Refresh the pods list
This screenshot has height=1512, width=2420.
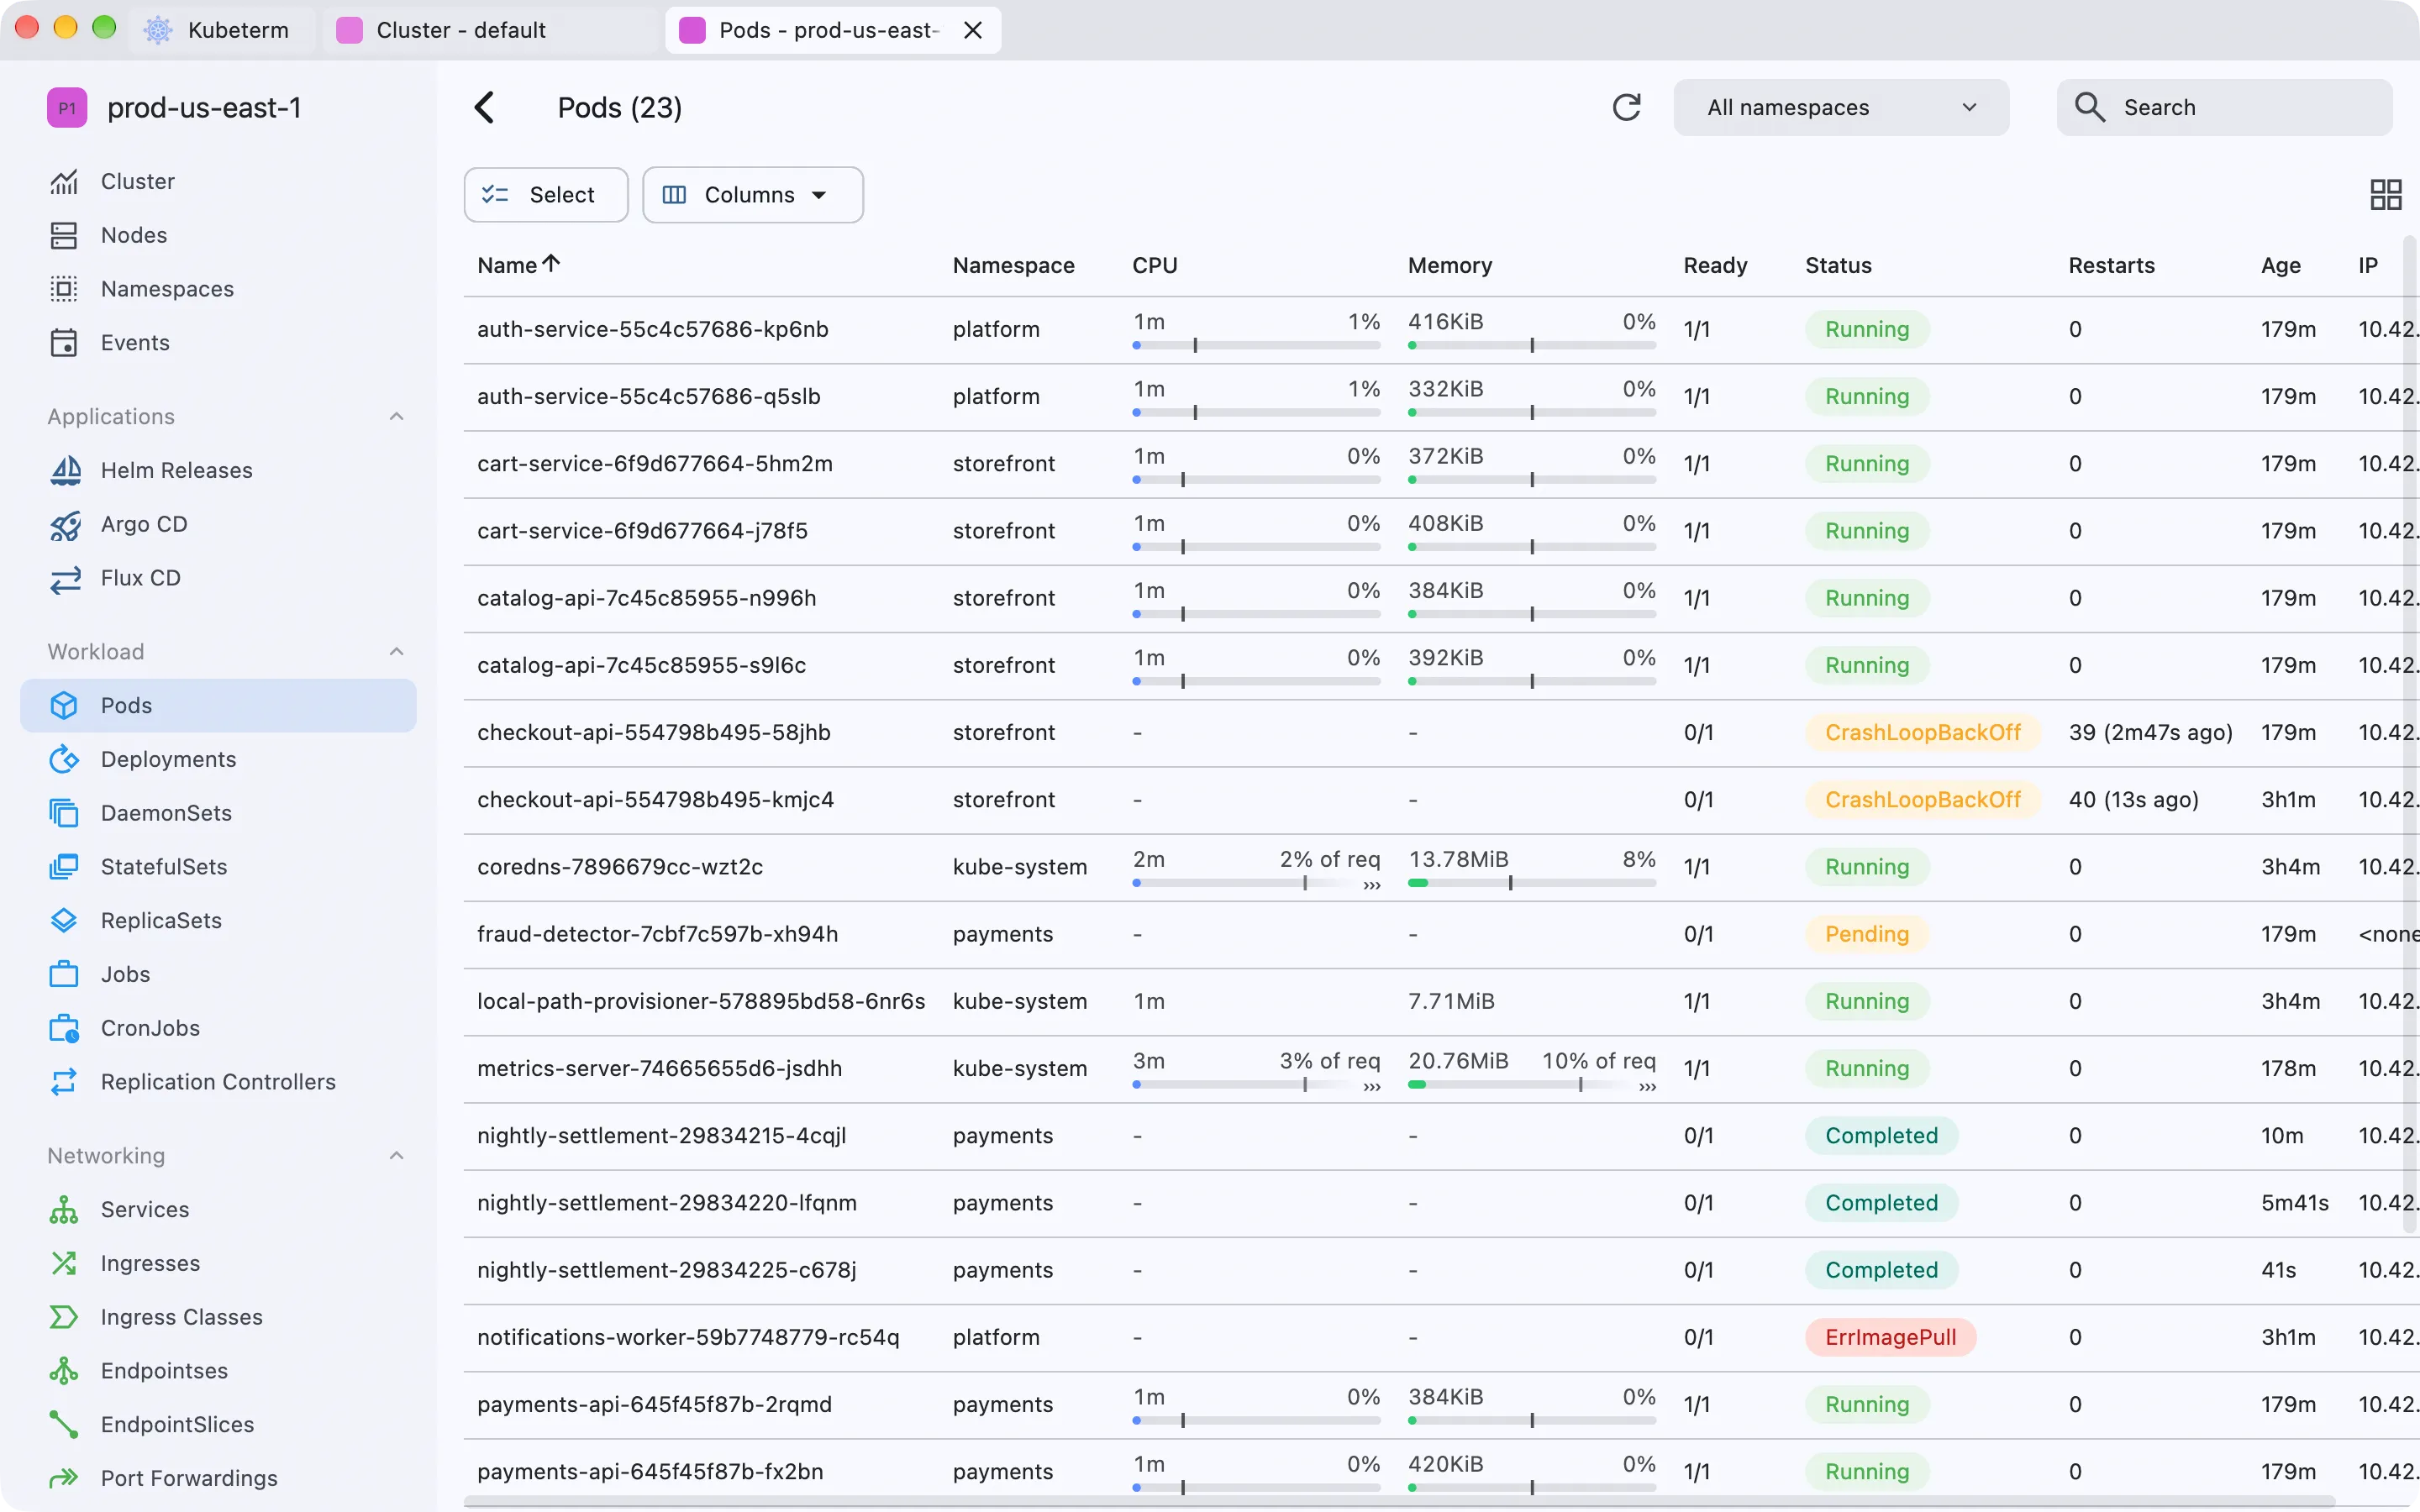pyautogui.click(x=1627, y=108)
